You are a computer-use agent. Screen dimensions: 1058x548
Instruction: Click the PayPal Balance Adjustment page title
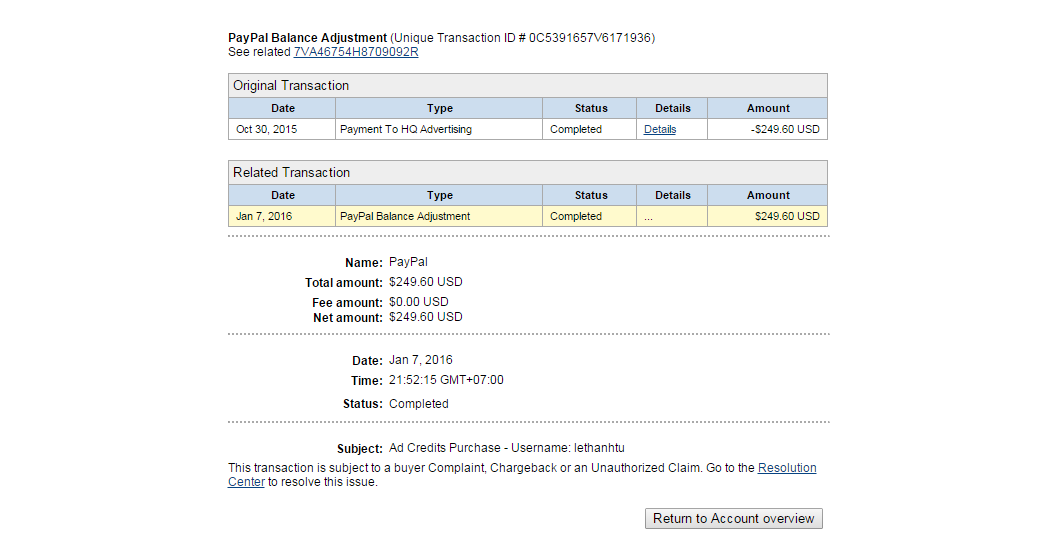click(308, 38)
